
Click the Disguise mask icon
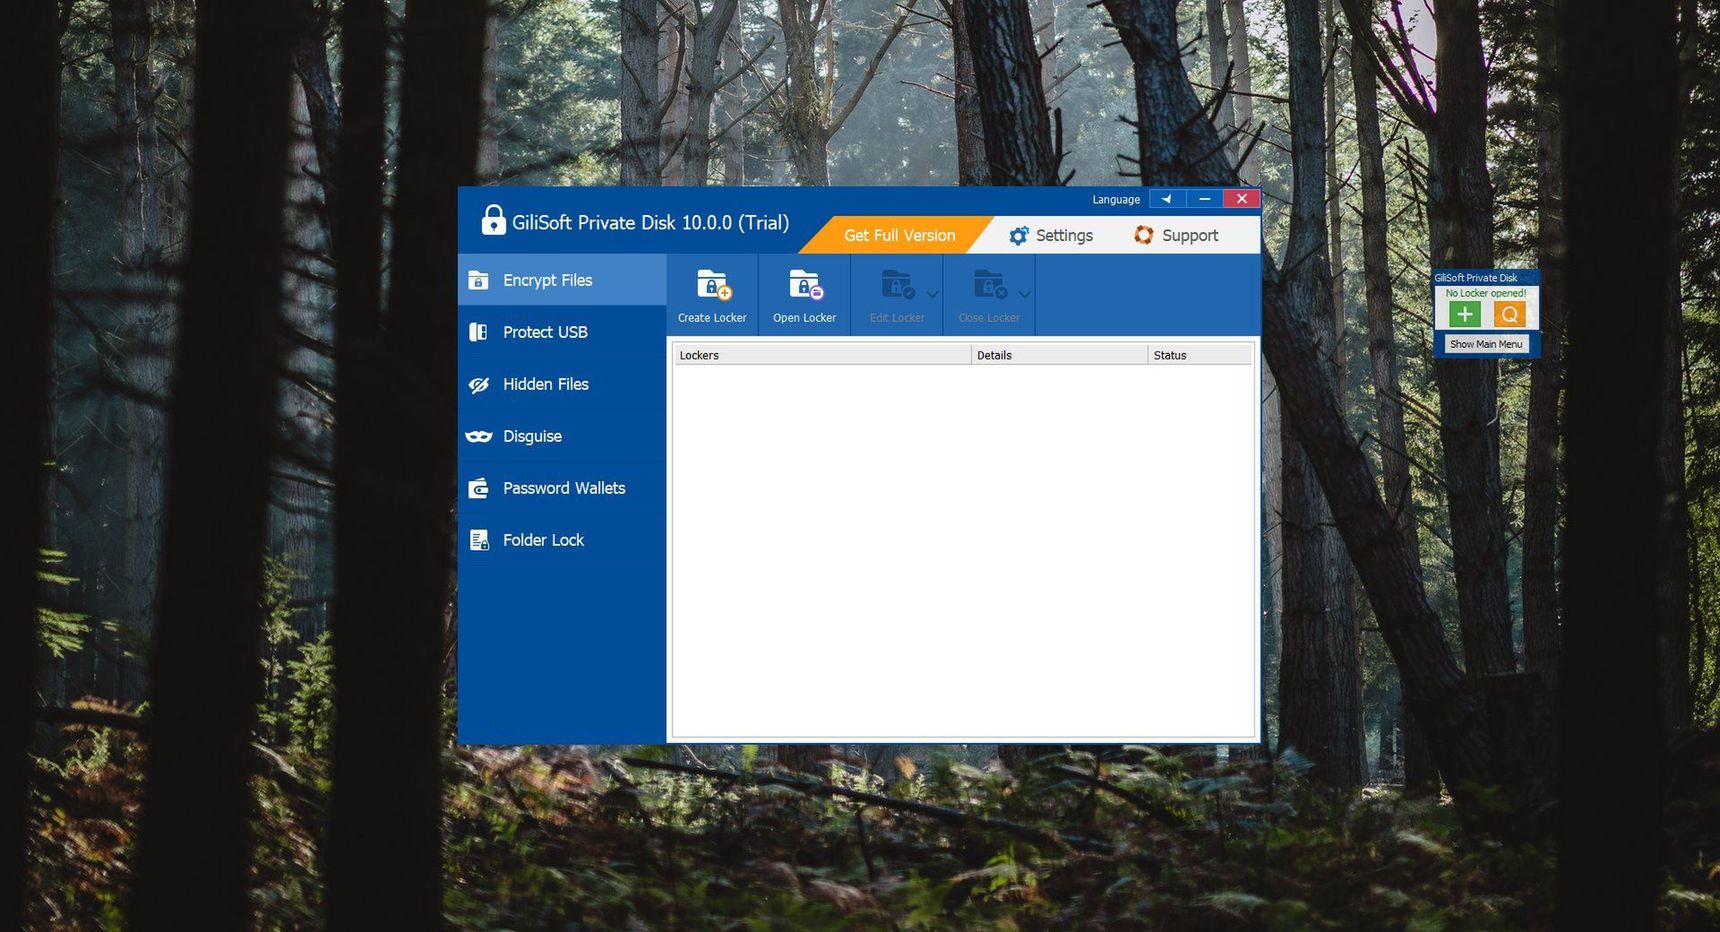[479, 437]
